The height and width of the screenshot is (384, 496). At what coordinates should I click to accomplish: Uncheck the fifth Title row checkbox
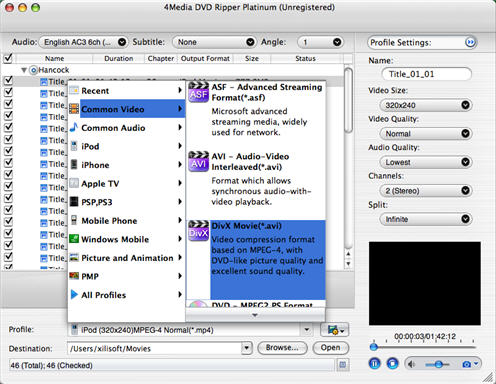pyautogui.click(x=8, y=127)
